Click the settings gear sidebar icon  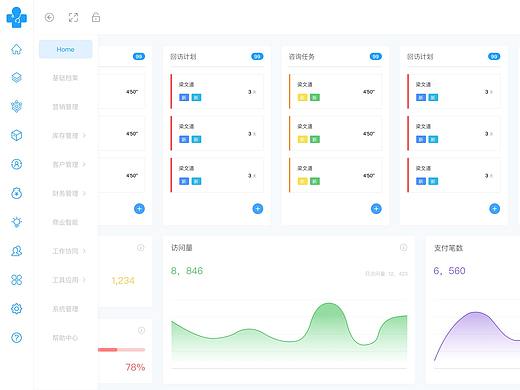(16, 309)
